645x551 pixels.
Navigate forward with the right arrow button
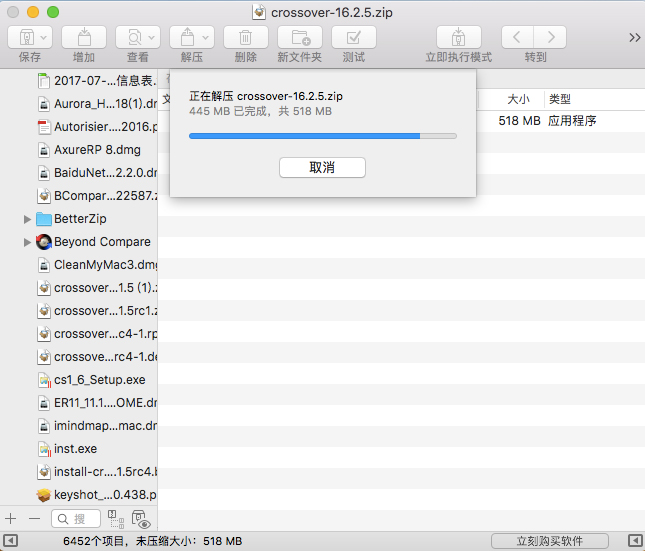pyautogui.click(x=550, y=38)
